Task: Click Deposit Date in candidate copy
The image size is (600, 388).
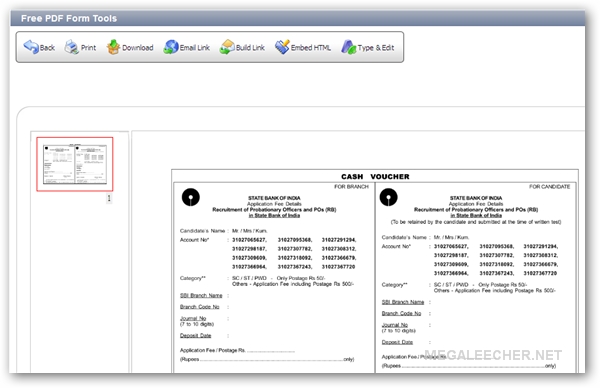Action: (x=397, y=342)
